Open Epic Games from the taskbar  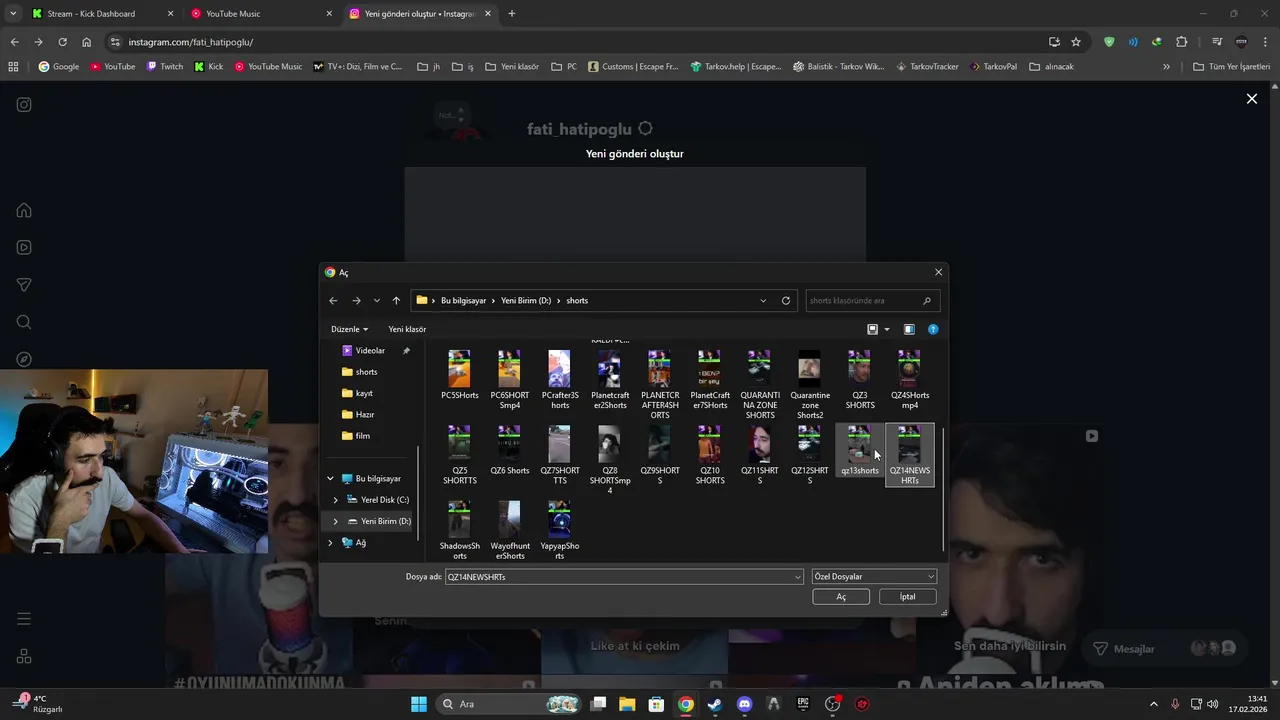[803, 704]
